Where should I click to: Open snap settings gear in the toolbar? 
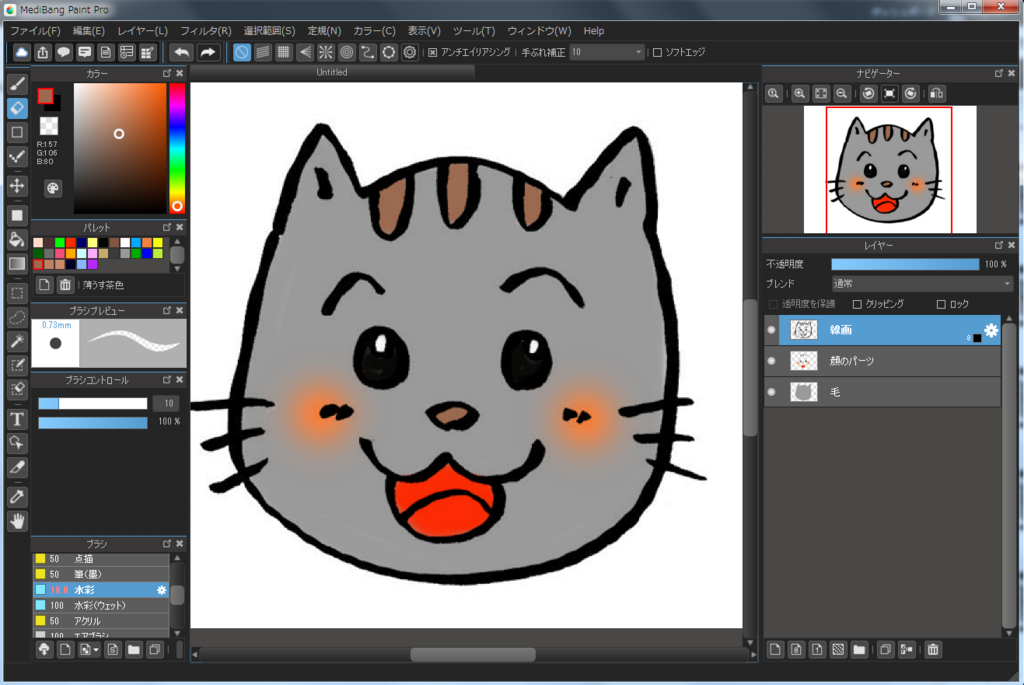pyautogui.click(x=409, y=52)
